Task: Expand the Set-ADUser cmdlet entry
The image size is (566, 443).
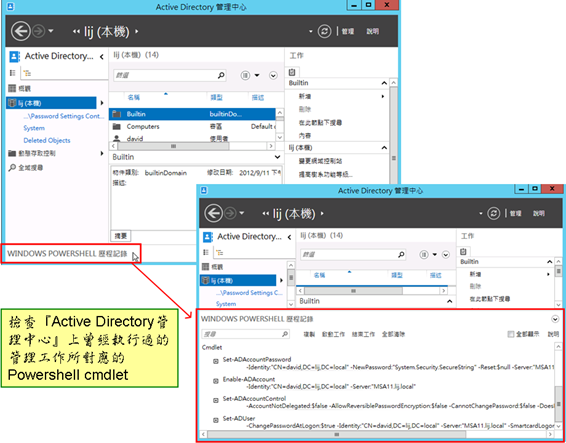Action: pyautogui.click(x=216, y=420)
